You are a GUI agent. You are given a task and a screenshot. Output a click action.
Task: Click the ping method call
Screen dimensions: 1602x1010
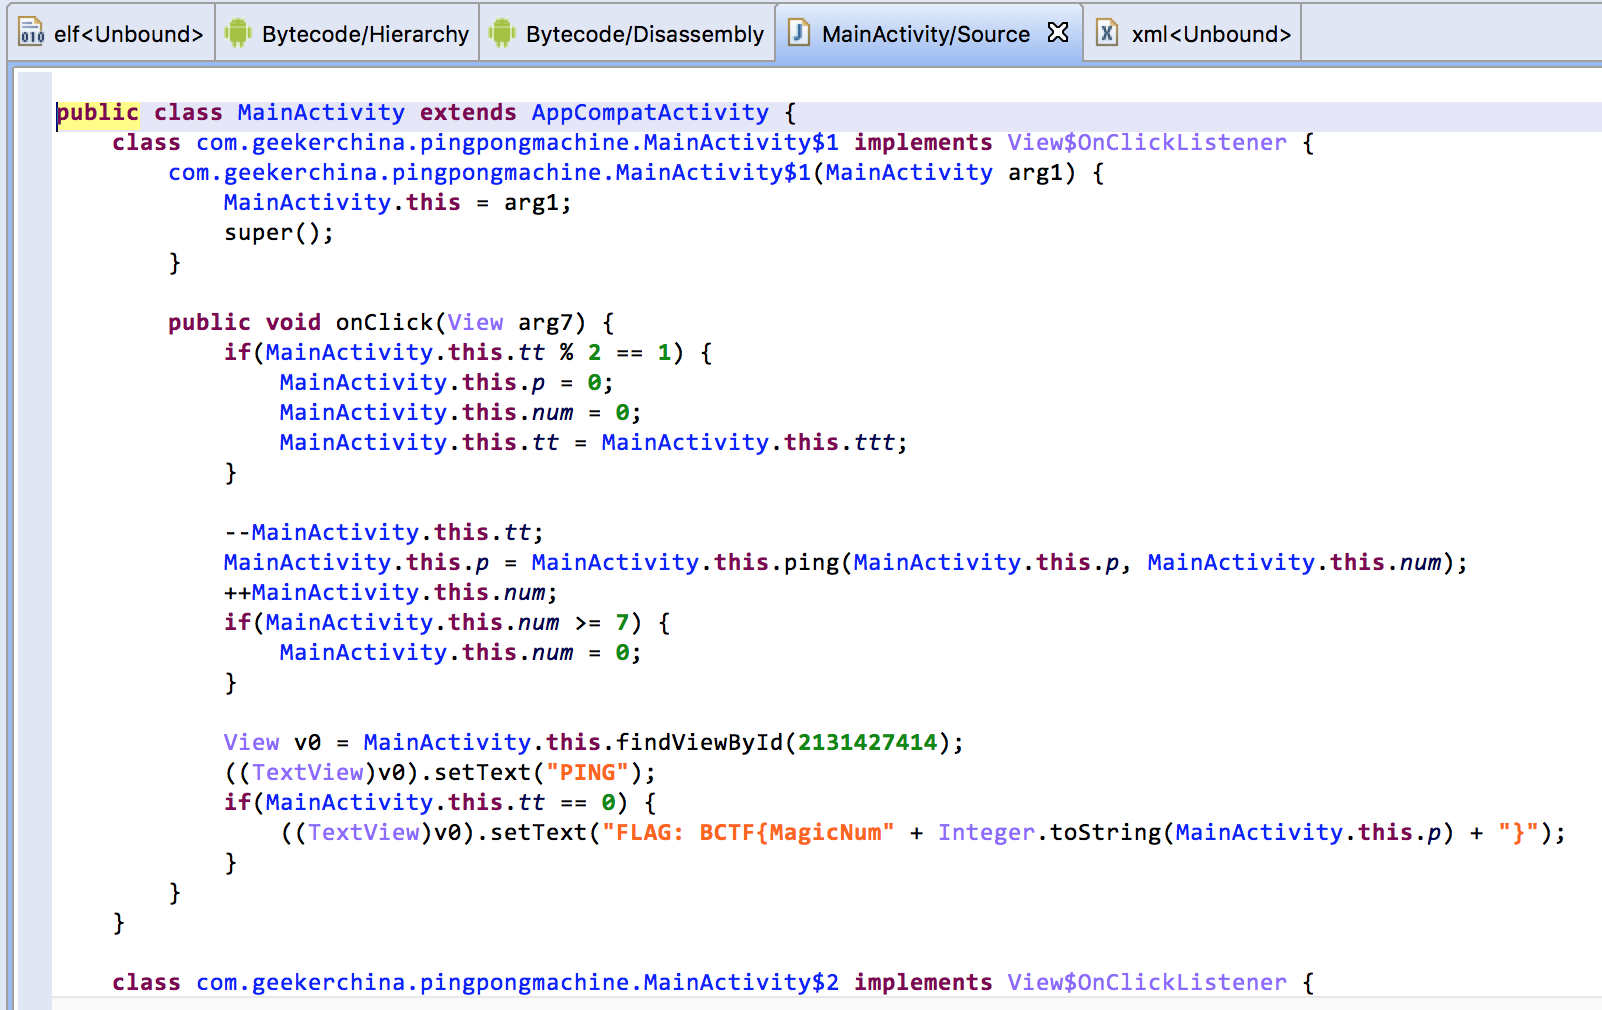[811, 562]
